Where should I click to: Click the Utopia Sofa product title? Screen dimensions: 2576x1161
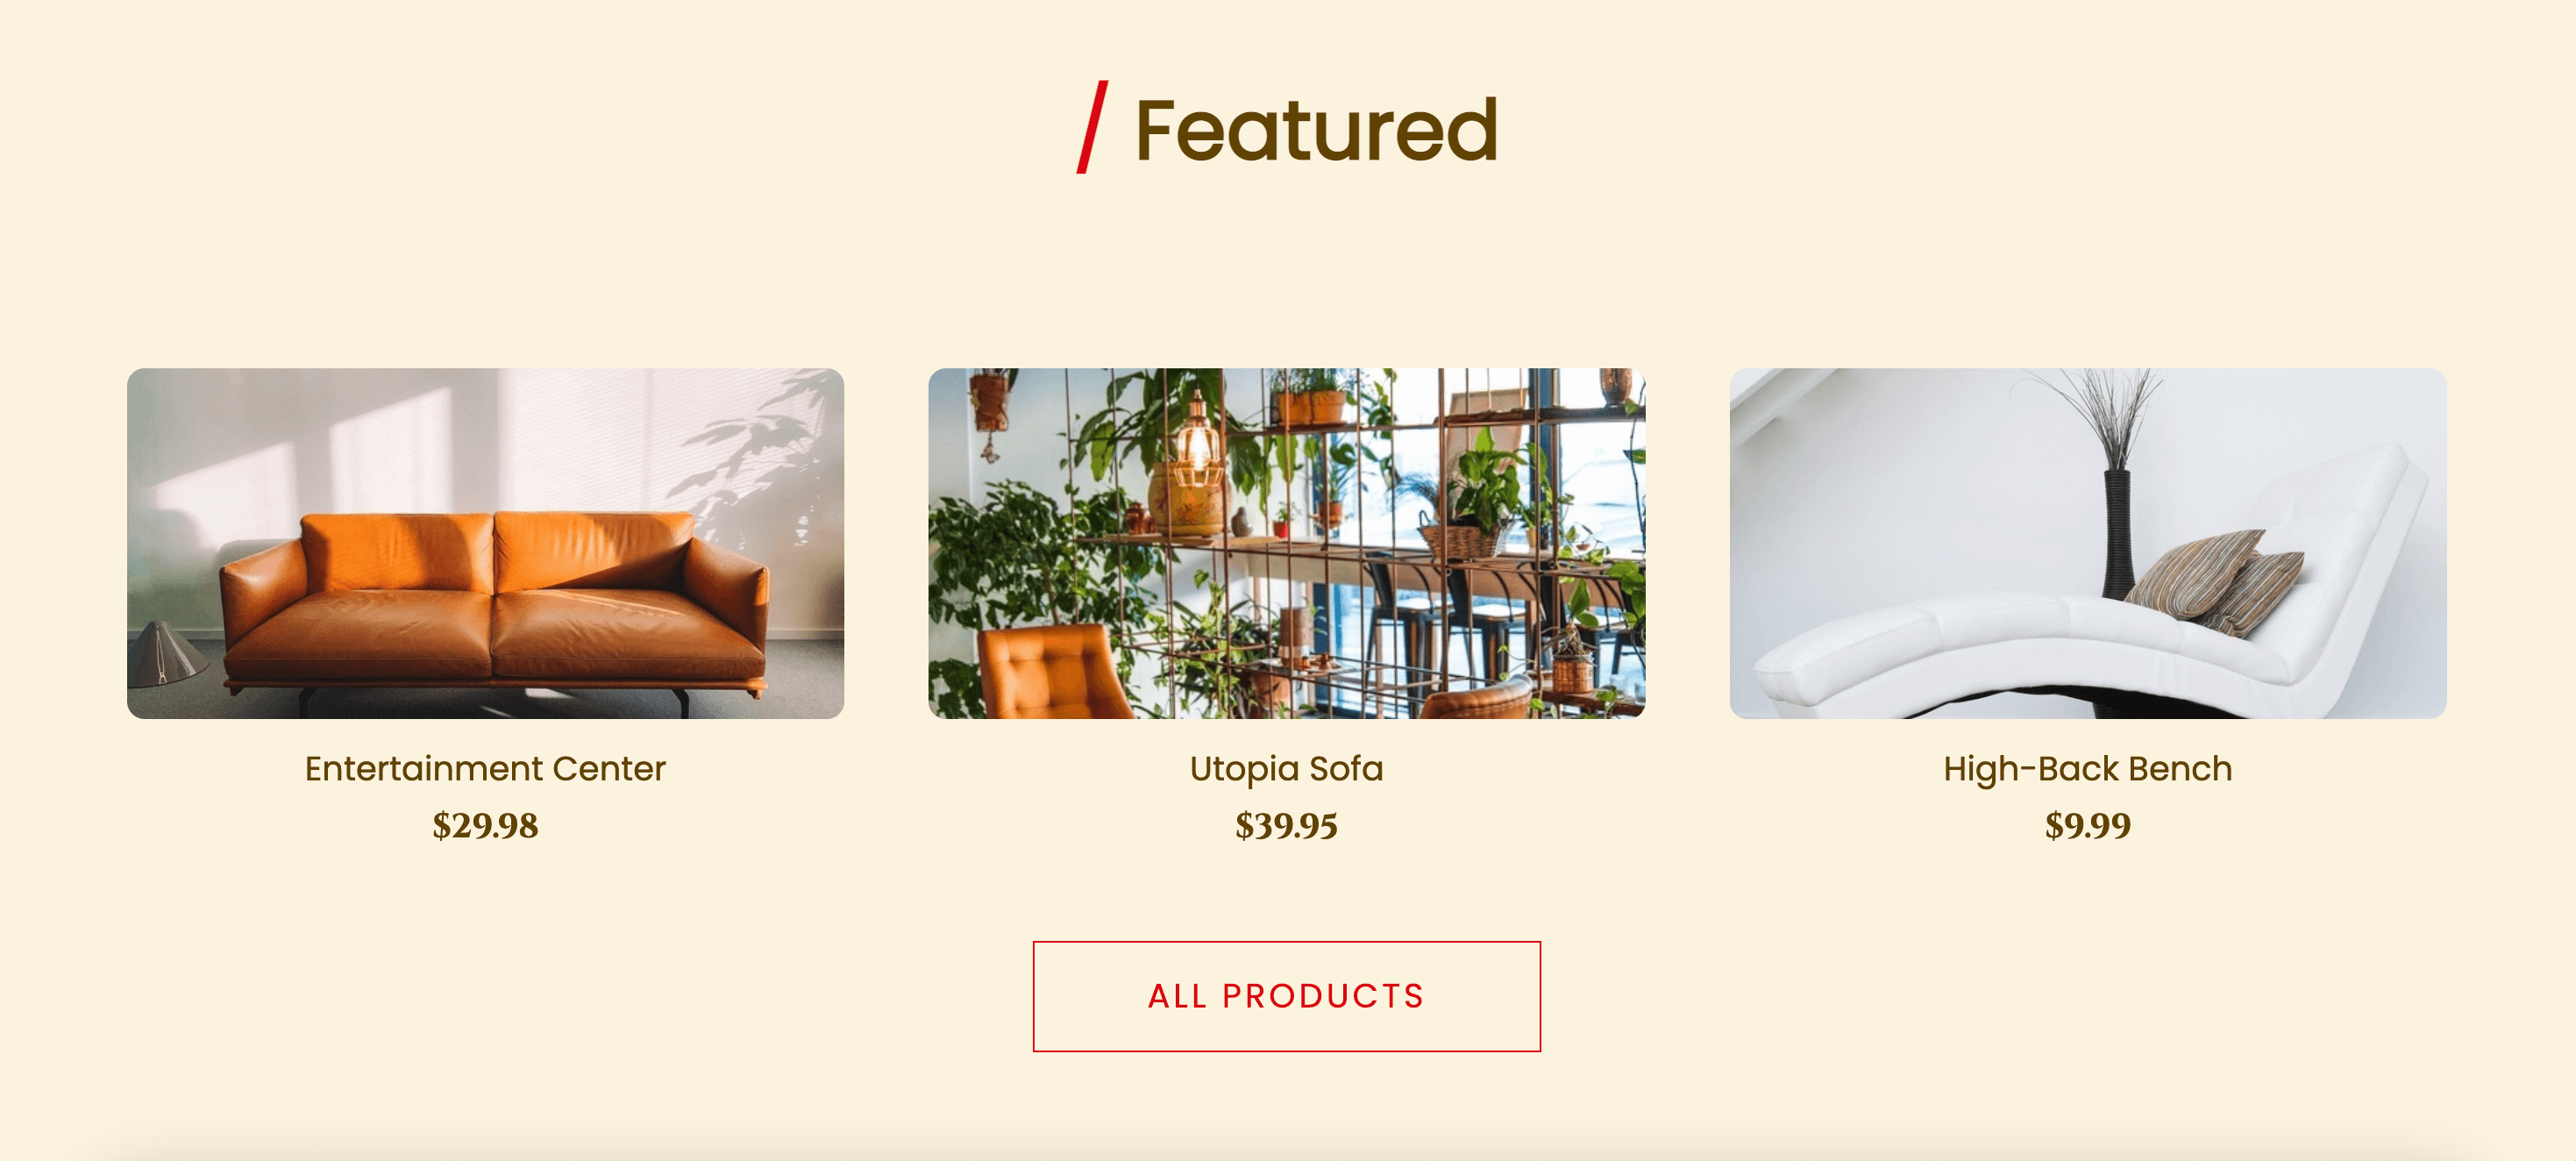1286,769
